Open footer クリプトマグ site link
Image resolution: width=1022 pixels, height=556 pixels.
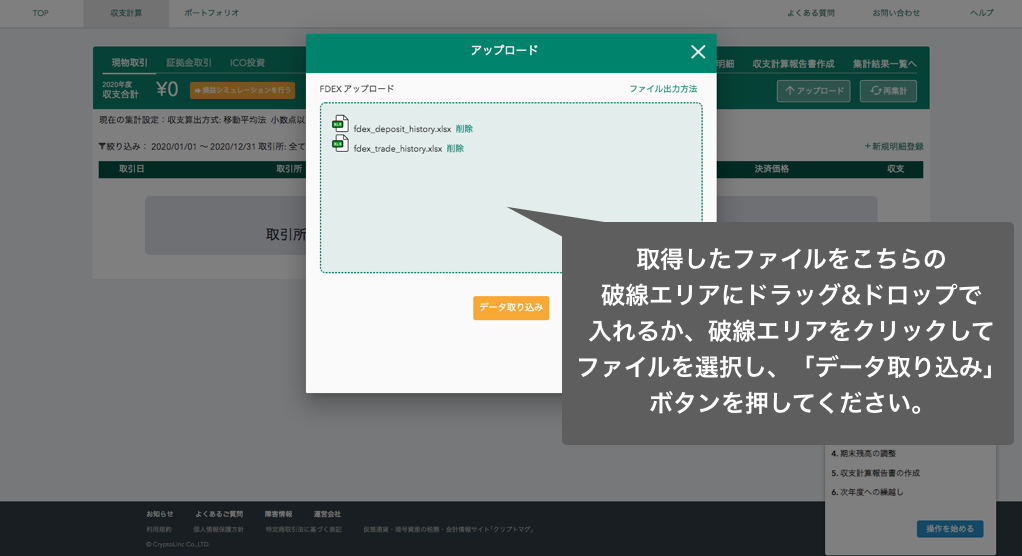pyautogui.click(x=449, y=529)
